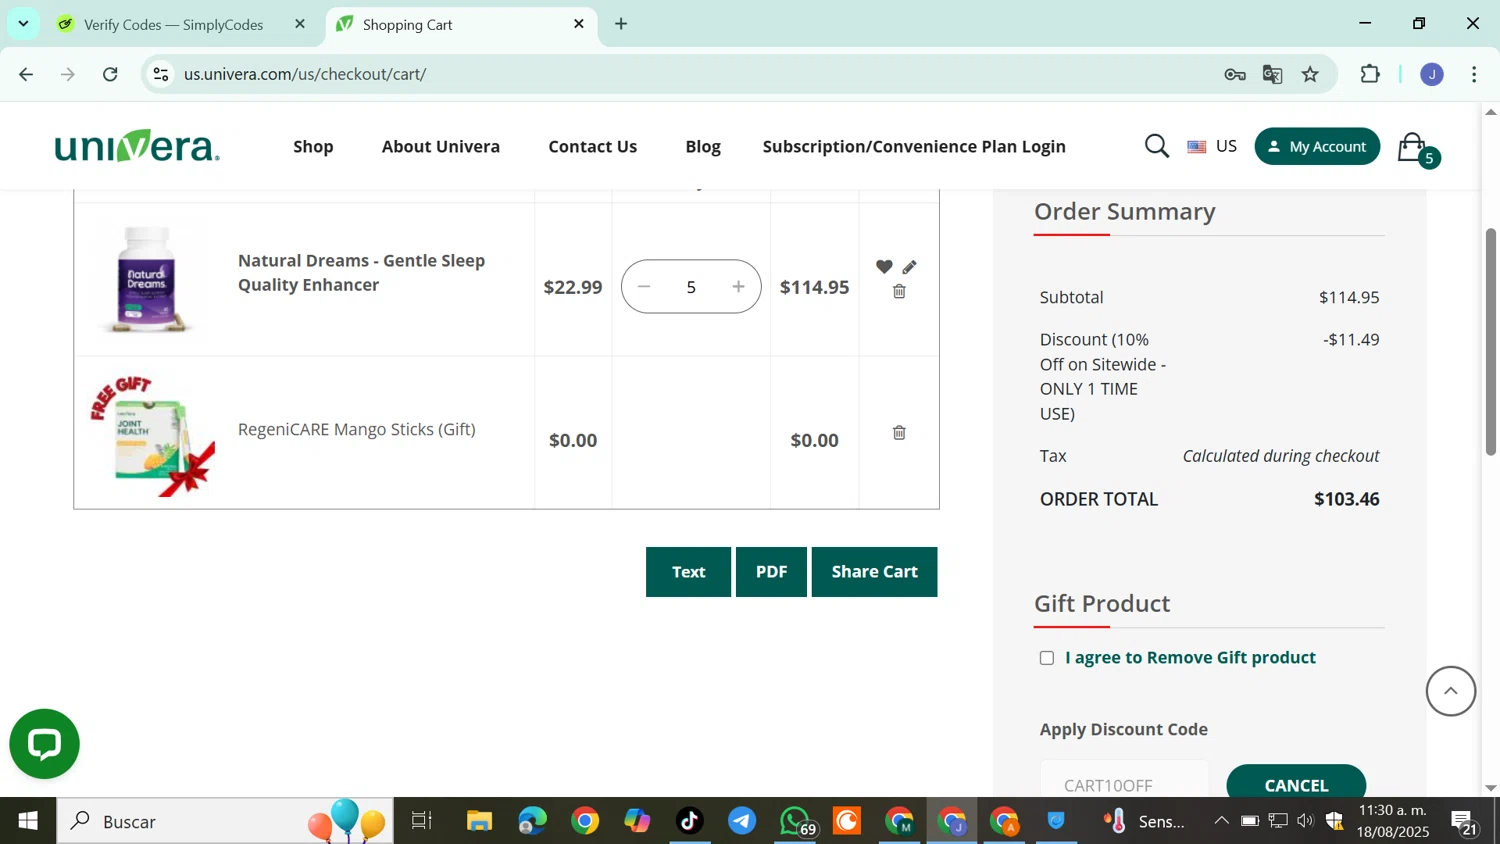This screenshot has height=844, width=1500.
Task: Open Microsoft Edge from the taskbar
Action: tap(532, 821)
